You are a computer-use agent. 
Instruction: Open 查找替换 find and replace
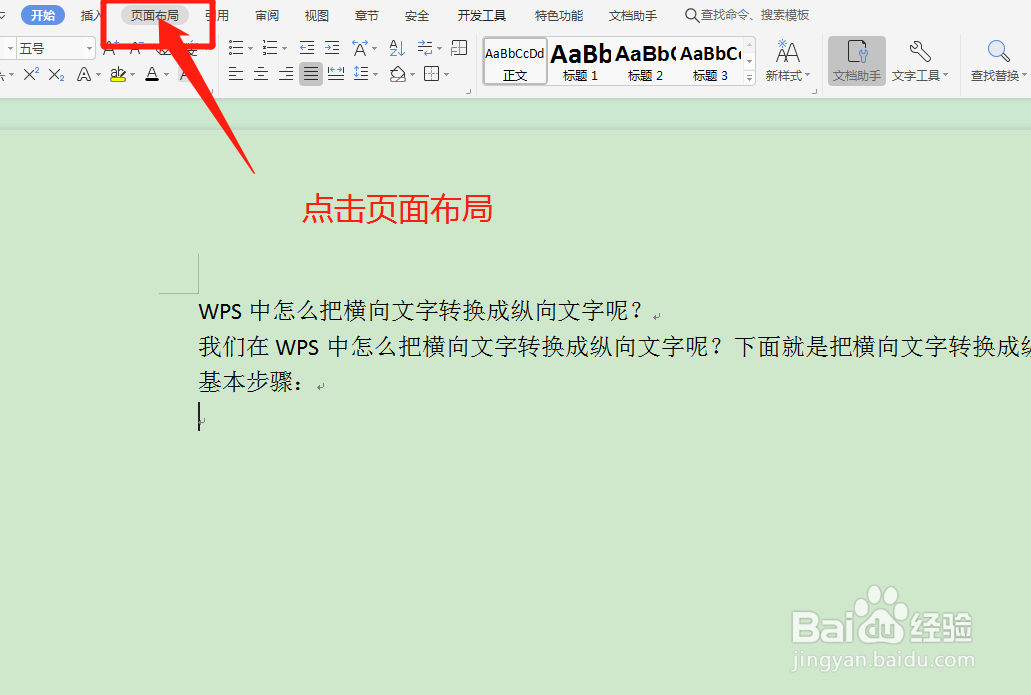coord(998,60)
